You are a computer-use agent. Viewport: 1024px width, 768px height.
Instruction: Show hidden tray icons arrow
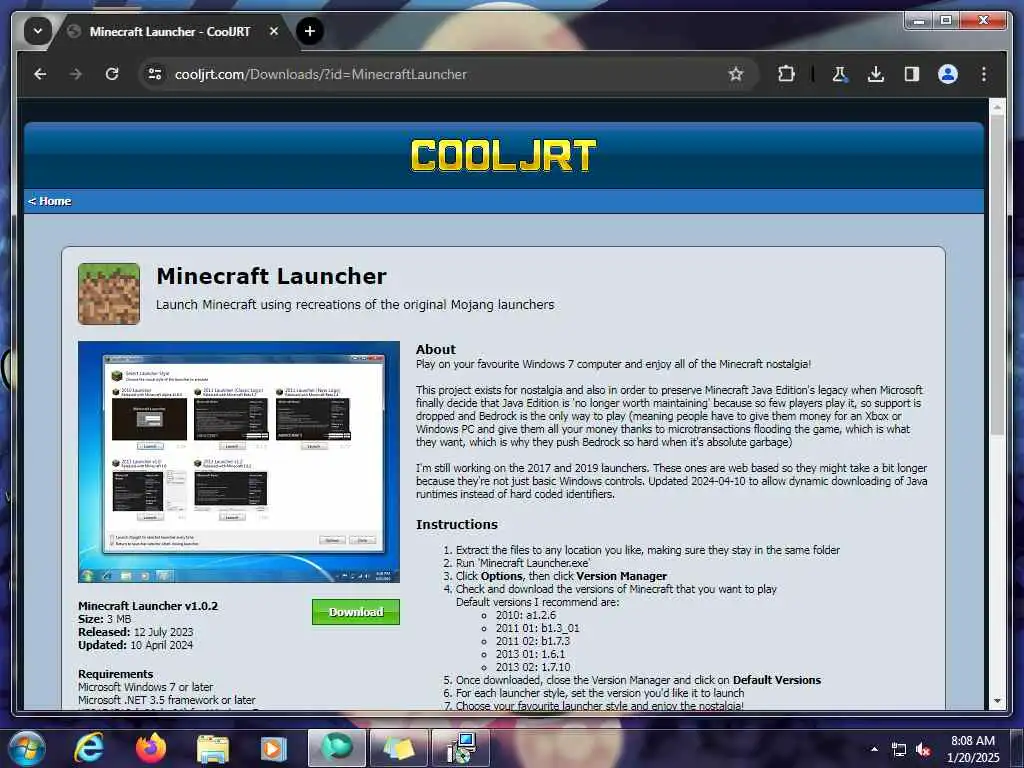point(874,749)
